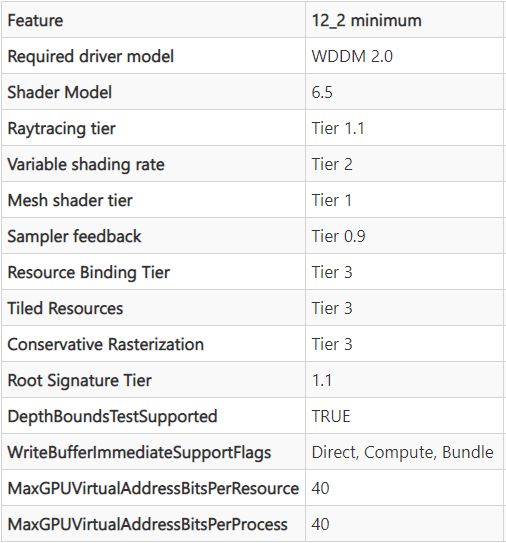Click the Resource Binding Tier label
This screenshot has width=506, height=543.
pos(89,273)
